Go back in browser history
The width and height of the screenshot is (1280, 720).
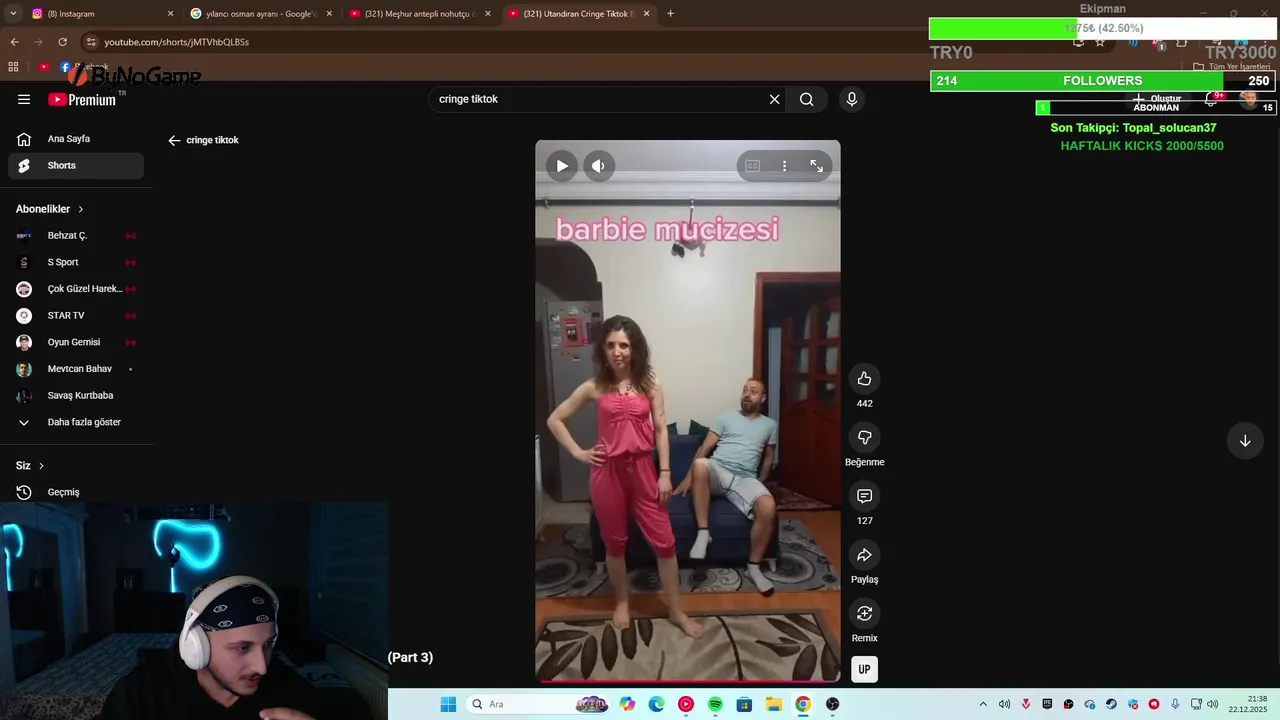14,42
